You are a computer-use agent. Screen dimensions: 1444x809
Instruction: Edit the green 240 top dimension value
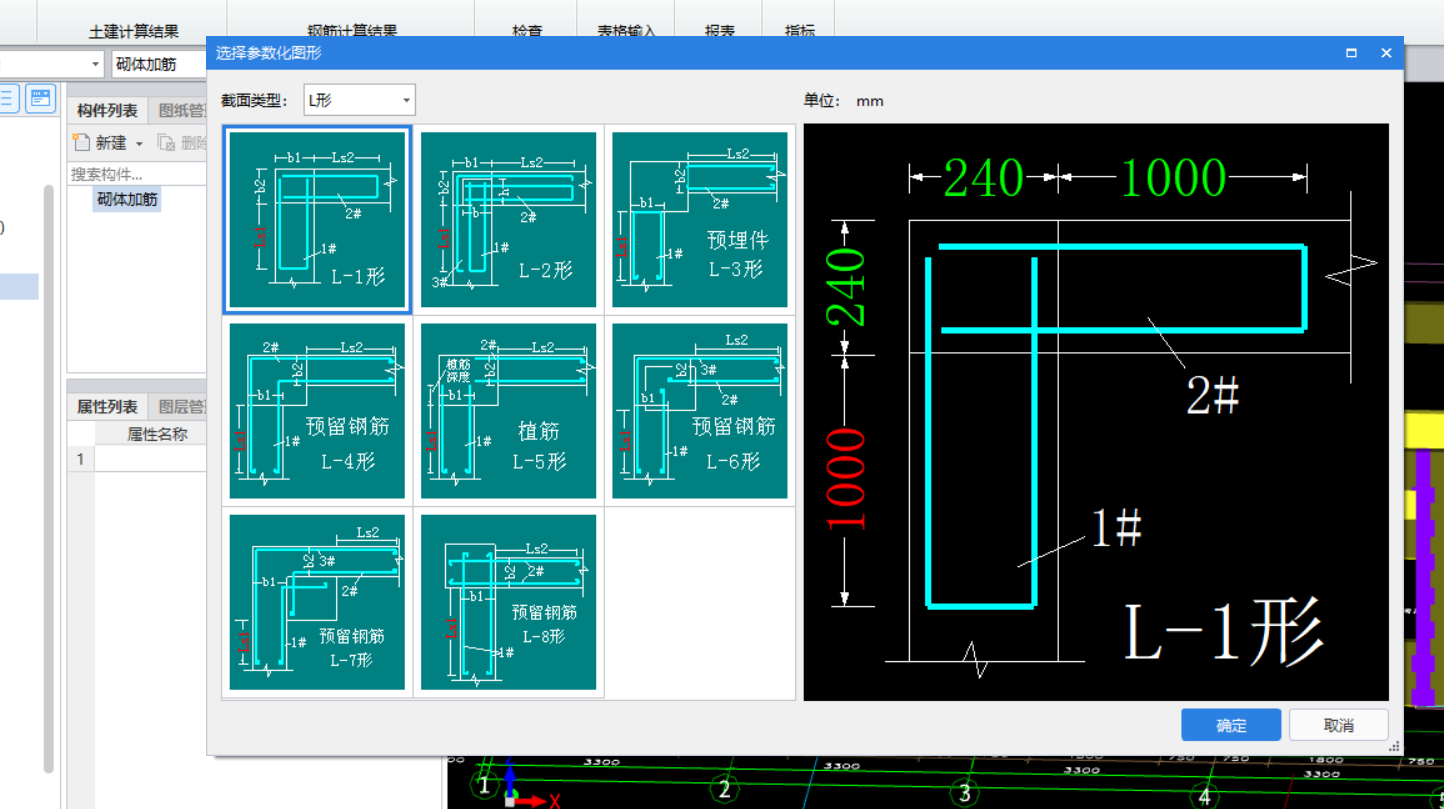(x=984, y=179)
